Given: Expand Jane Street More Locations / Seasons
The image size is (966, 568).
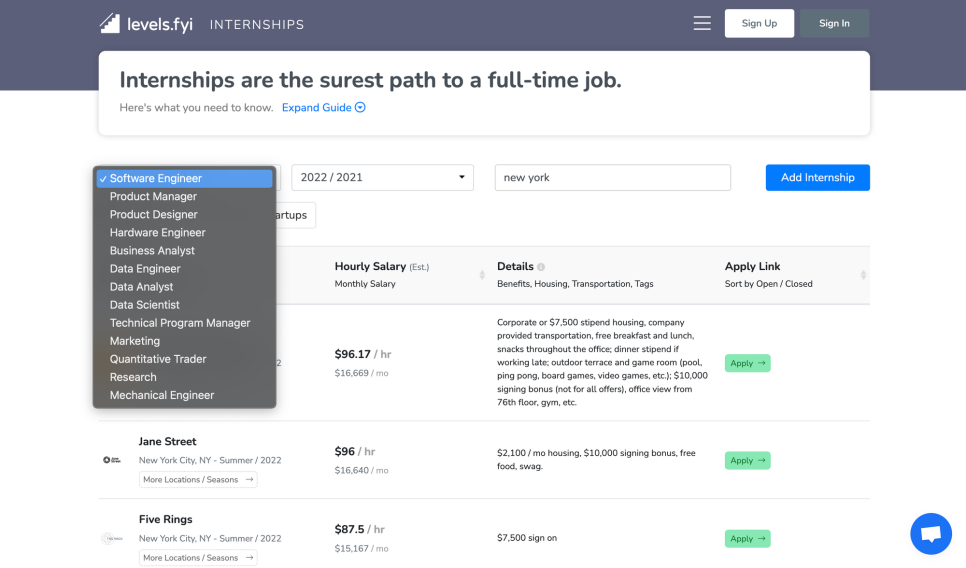Looking at the screenshot, I should tap(198, 480).
